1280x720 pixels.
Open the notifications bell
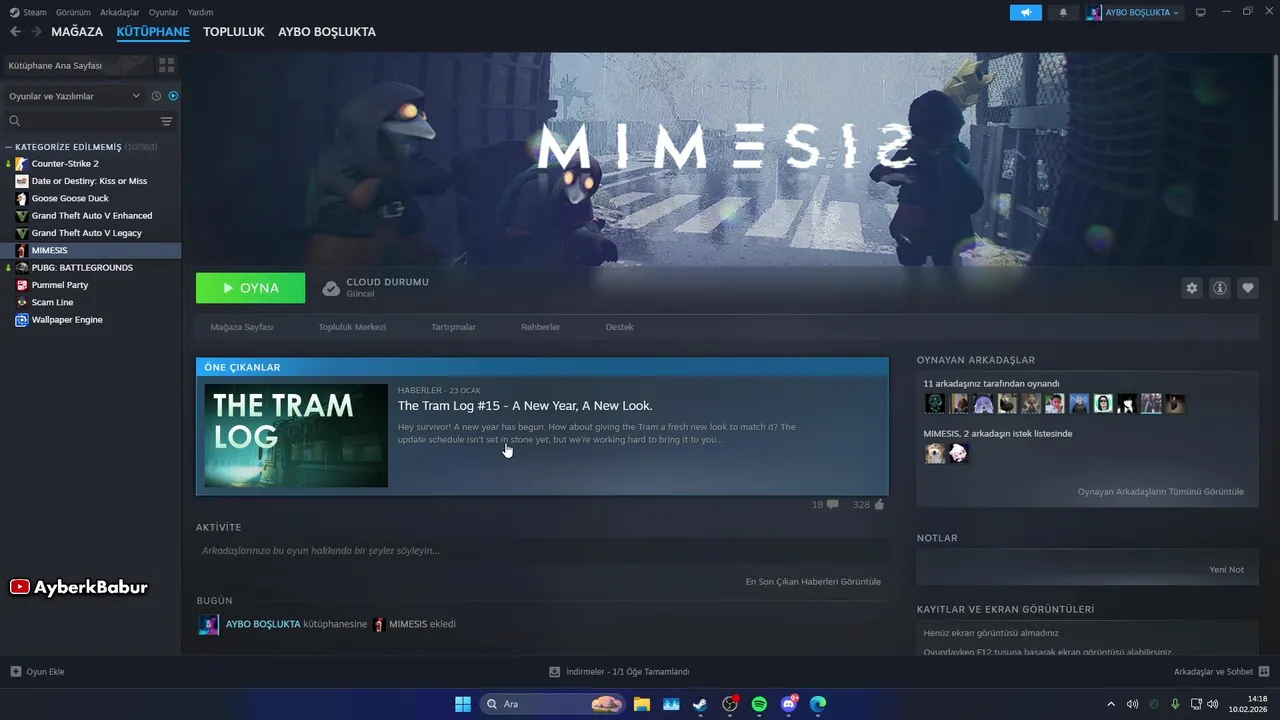[x=1063, y=12]
